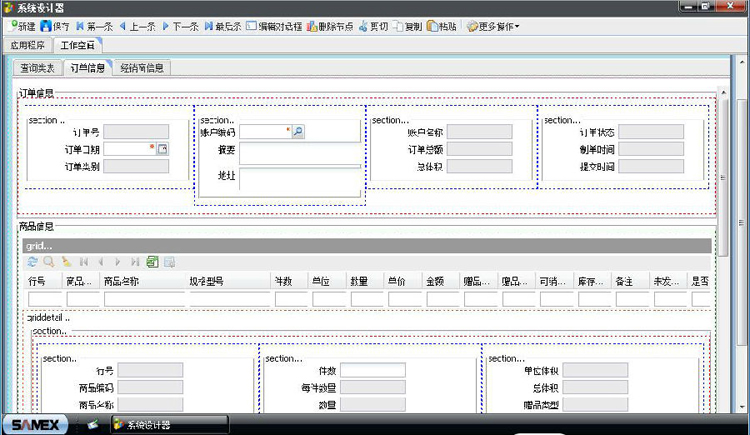Click the 单价 column header
Viewport: 750px width, 435px height.
coord(403,281)
